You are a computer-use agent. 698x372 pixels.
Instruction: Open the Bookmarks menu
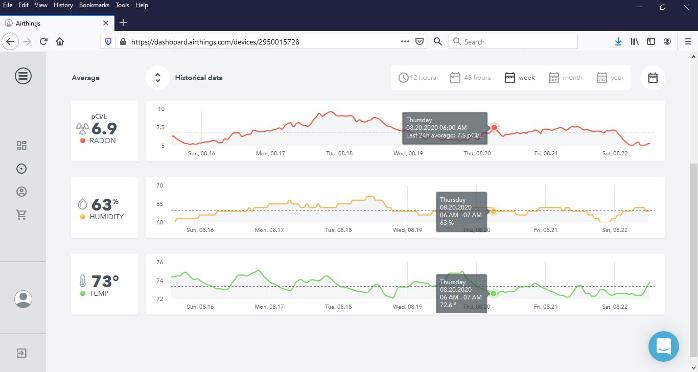94,5
